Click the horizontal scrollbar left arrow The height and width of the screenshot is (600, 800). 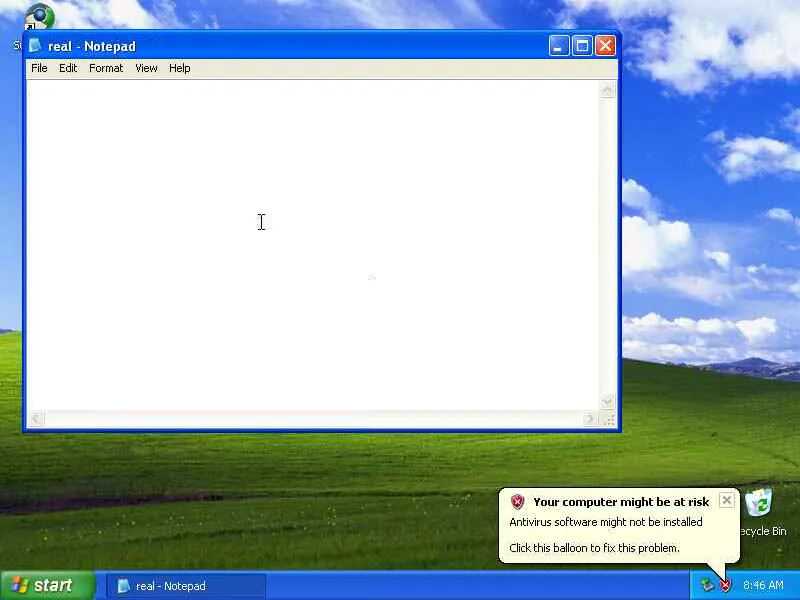pyautogui.click(x=36, y=419)
